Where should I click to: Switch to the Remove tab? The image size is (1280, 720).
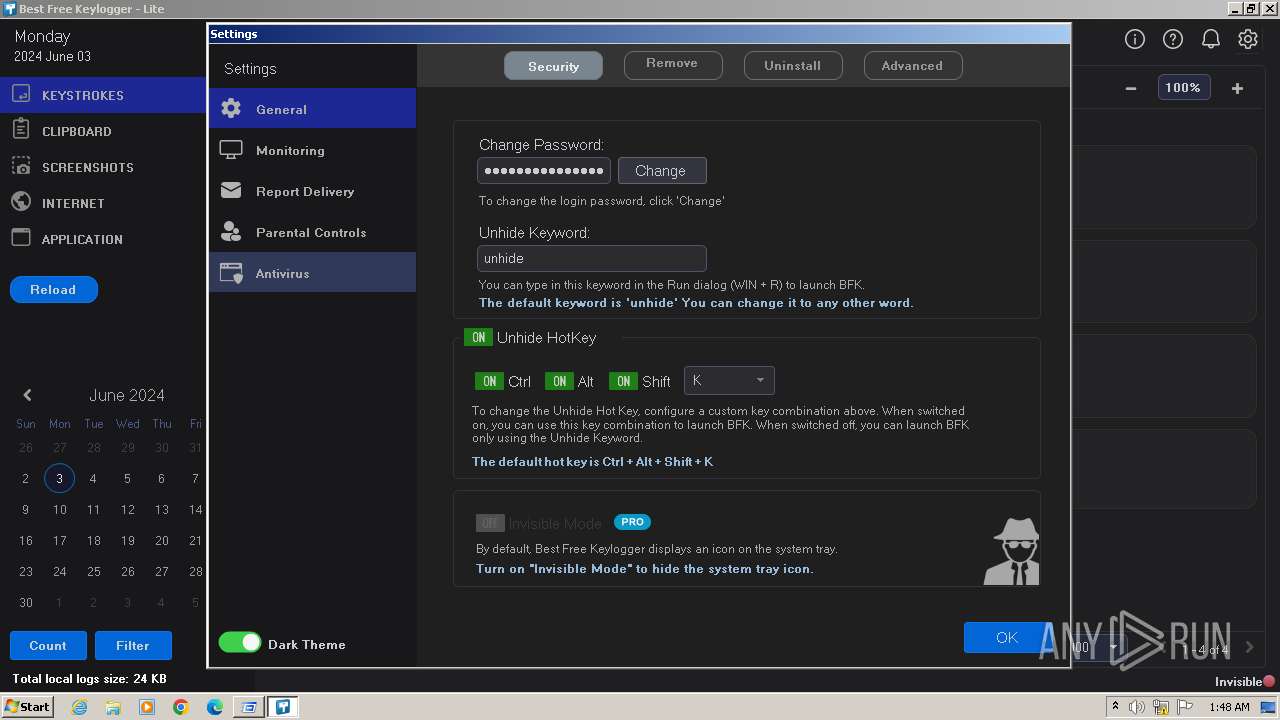pos(672,65)
